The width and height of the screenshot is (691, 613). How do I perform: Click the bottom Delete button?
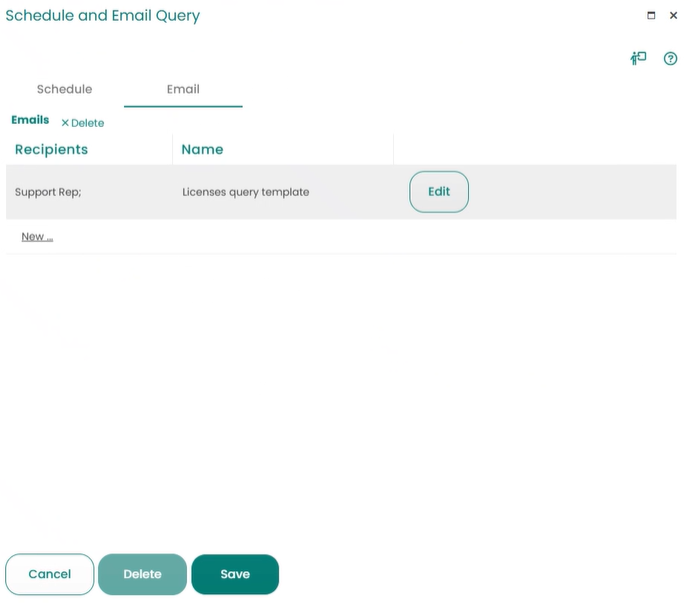click(142, 574)
